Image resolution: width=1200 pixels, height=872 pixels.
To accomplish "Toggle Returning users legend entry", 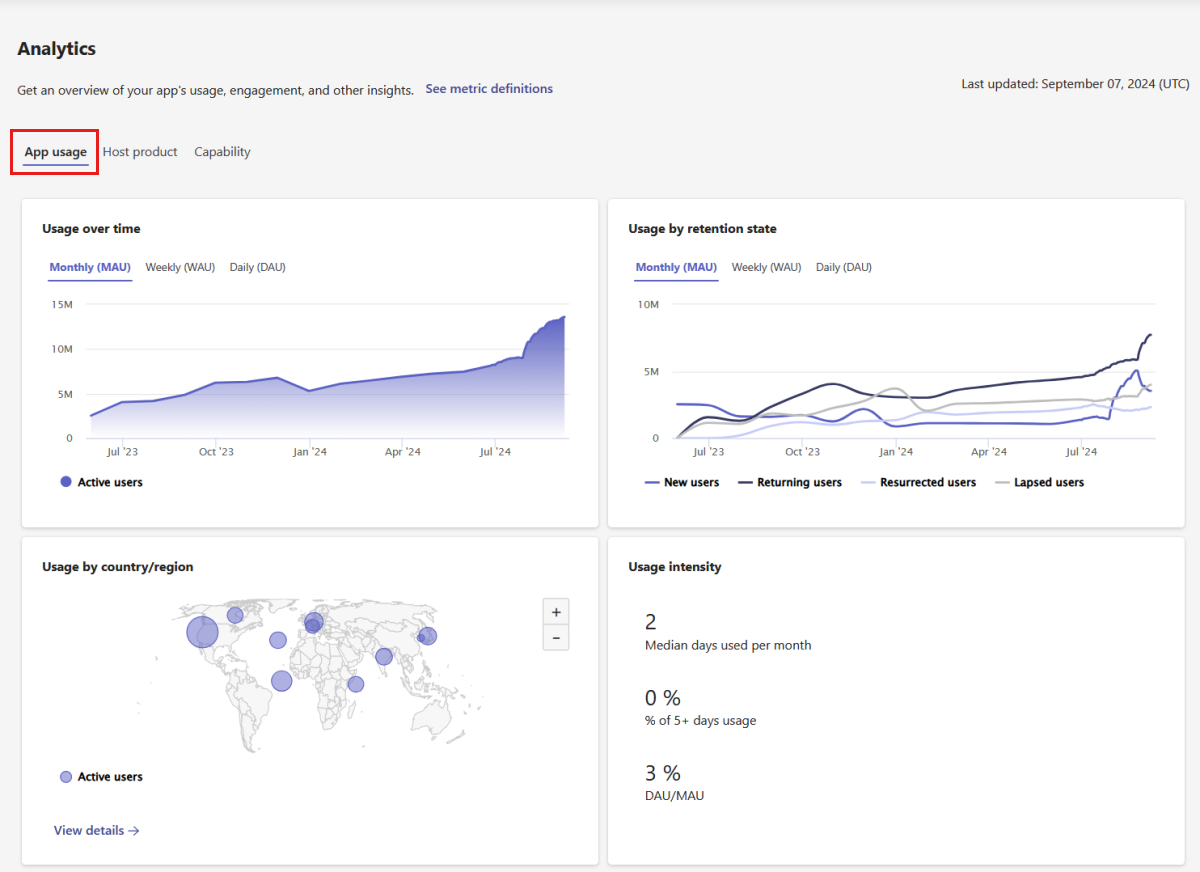I will coord(790,482).
